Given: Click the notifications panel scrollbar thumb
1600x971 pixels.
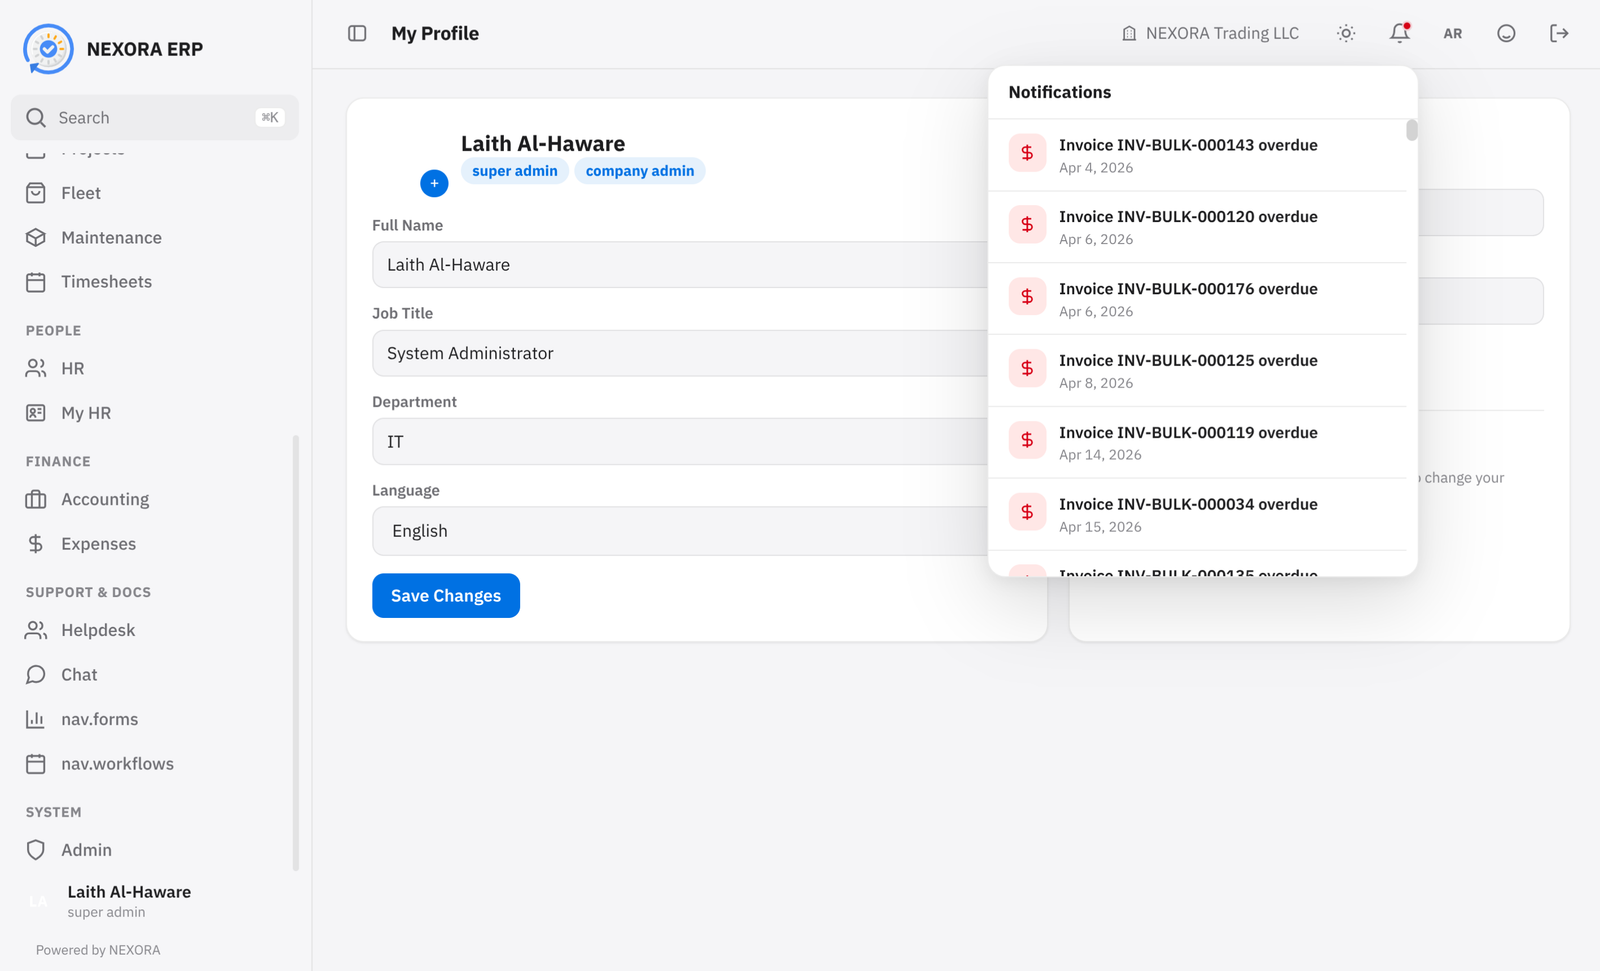Looking at the screenshot, I should click(x=1412, y=130).
